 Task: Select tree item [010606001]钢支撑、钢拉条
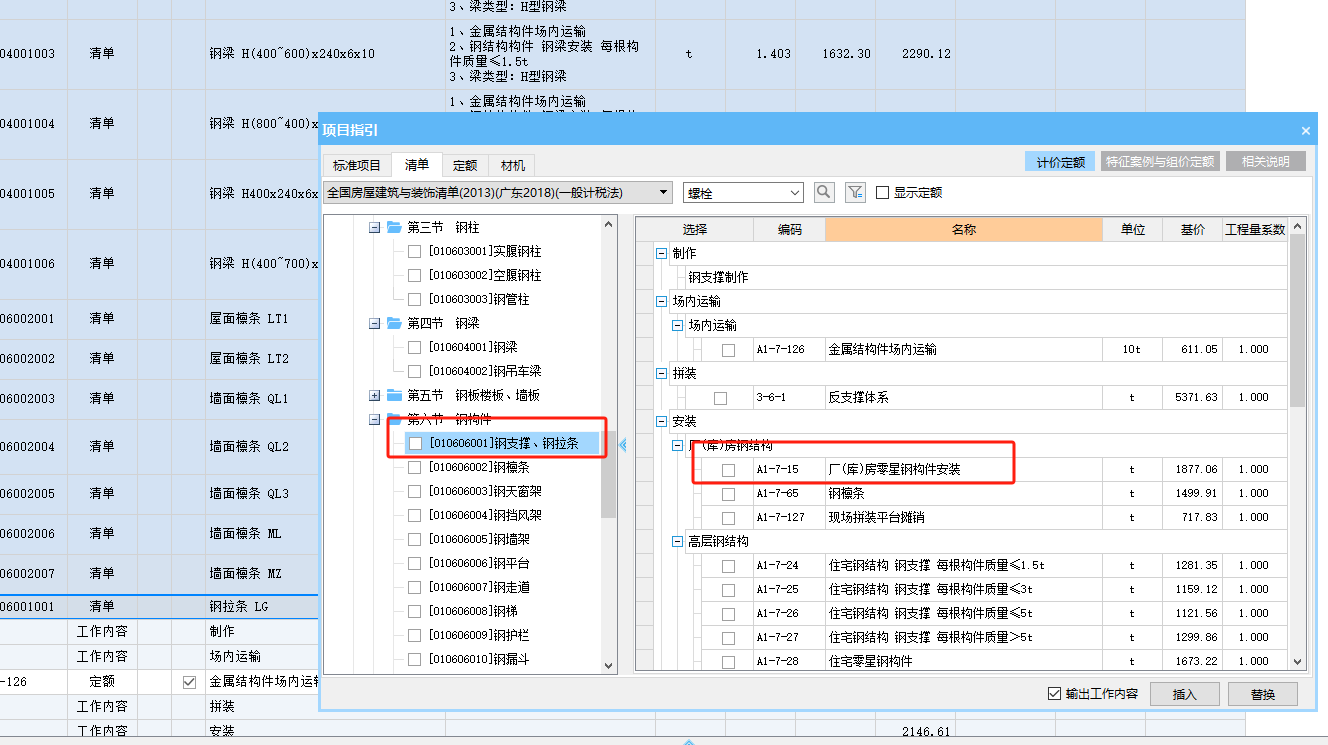point(503,443)
